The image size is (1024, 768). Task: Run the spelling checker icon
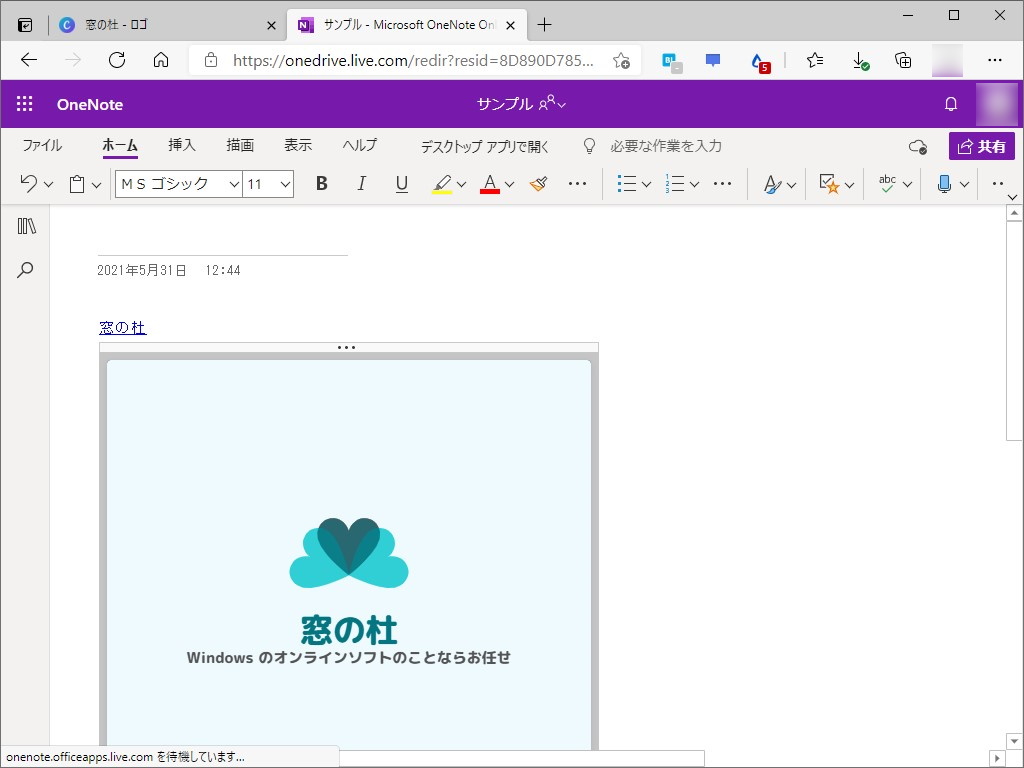886,184
